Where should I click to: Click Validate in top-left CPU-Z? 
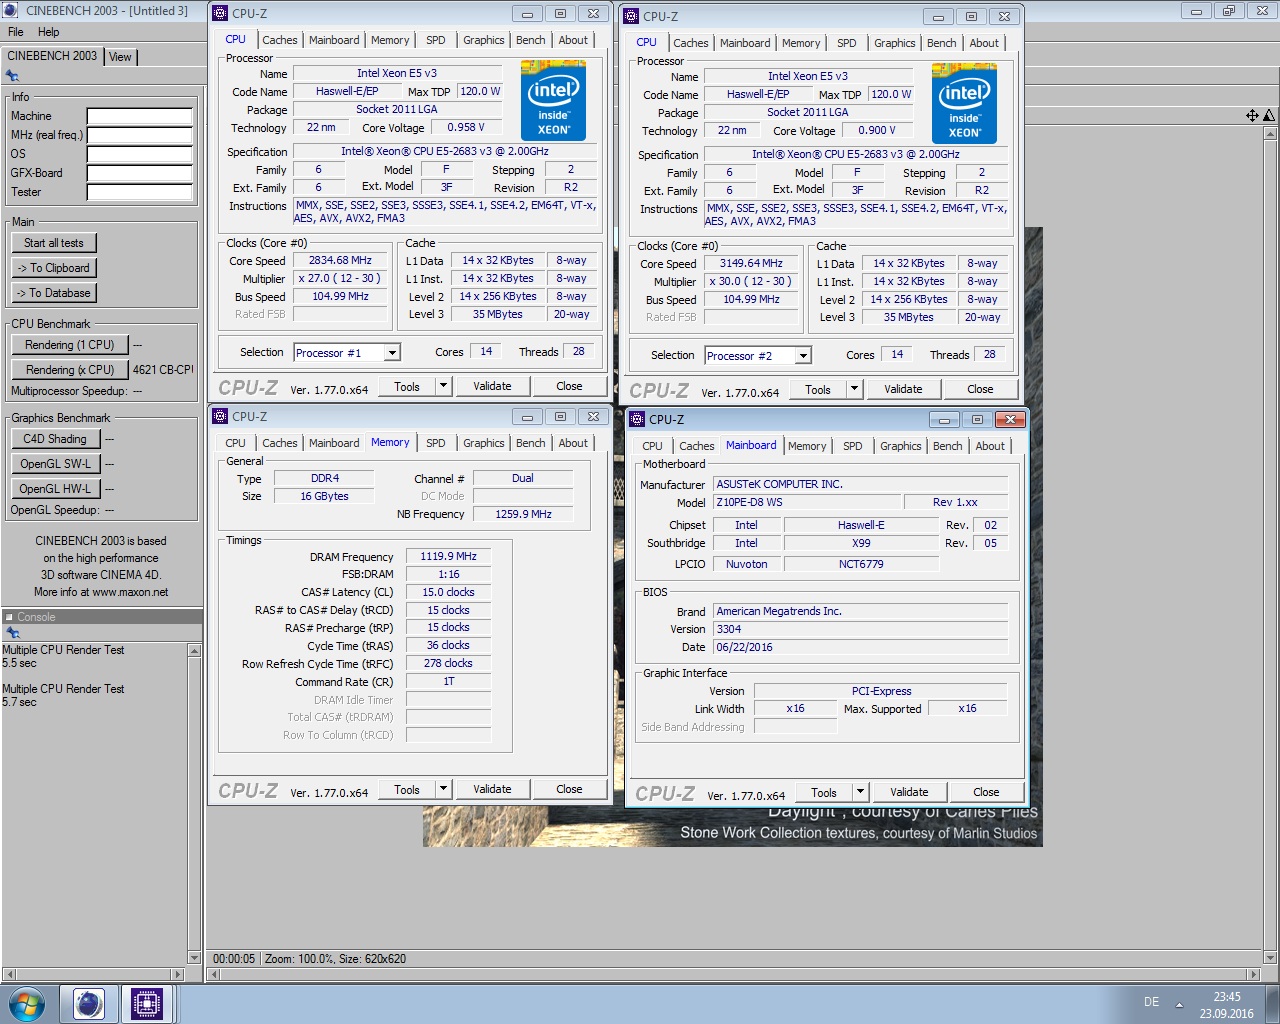point(492,386)
